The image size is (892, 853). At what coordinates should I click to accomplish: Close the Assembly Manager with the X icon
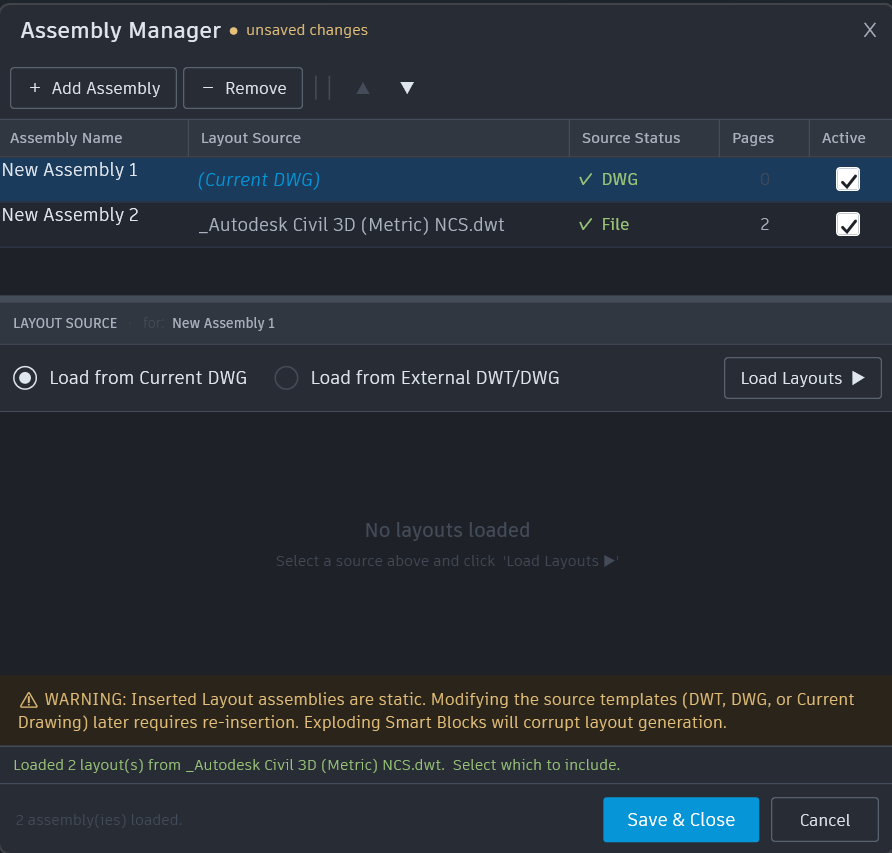869,30
